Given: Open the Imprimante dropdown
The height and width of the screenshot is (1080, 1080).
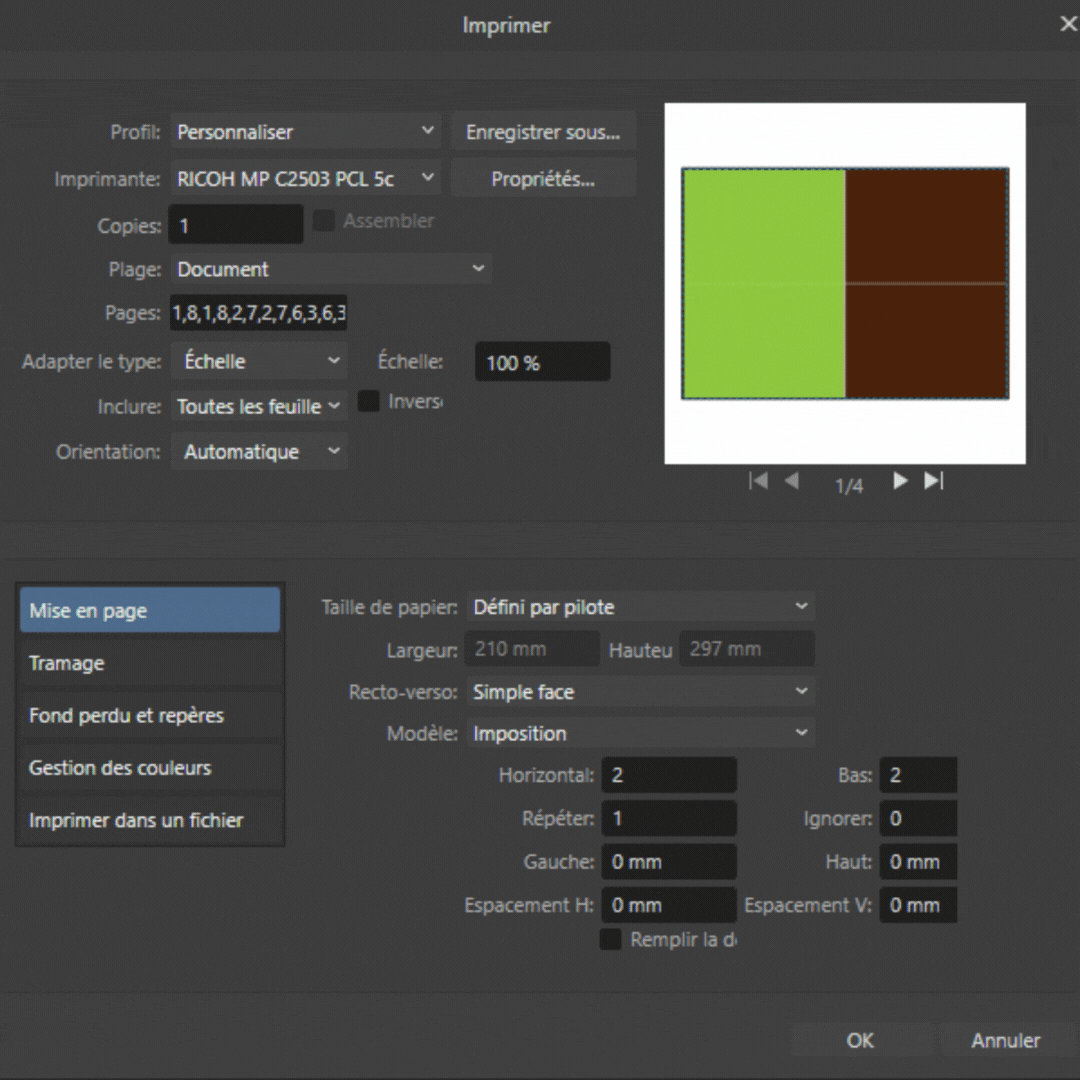Looking at the screenshot, I should 306,179.
